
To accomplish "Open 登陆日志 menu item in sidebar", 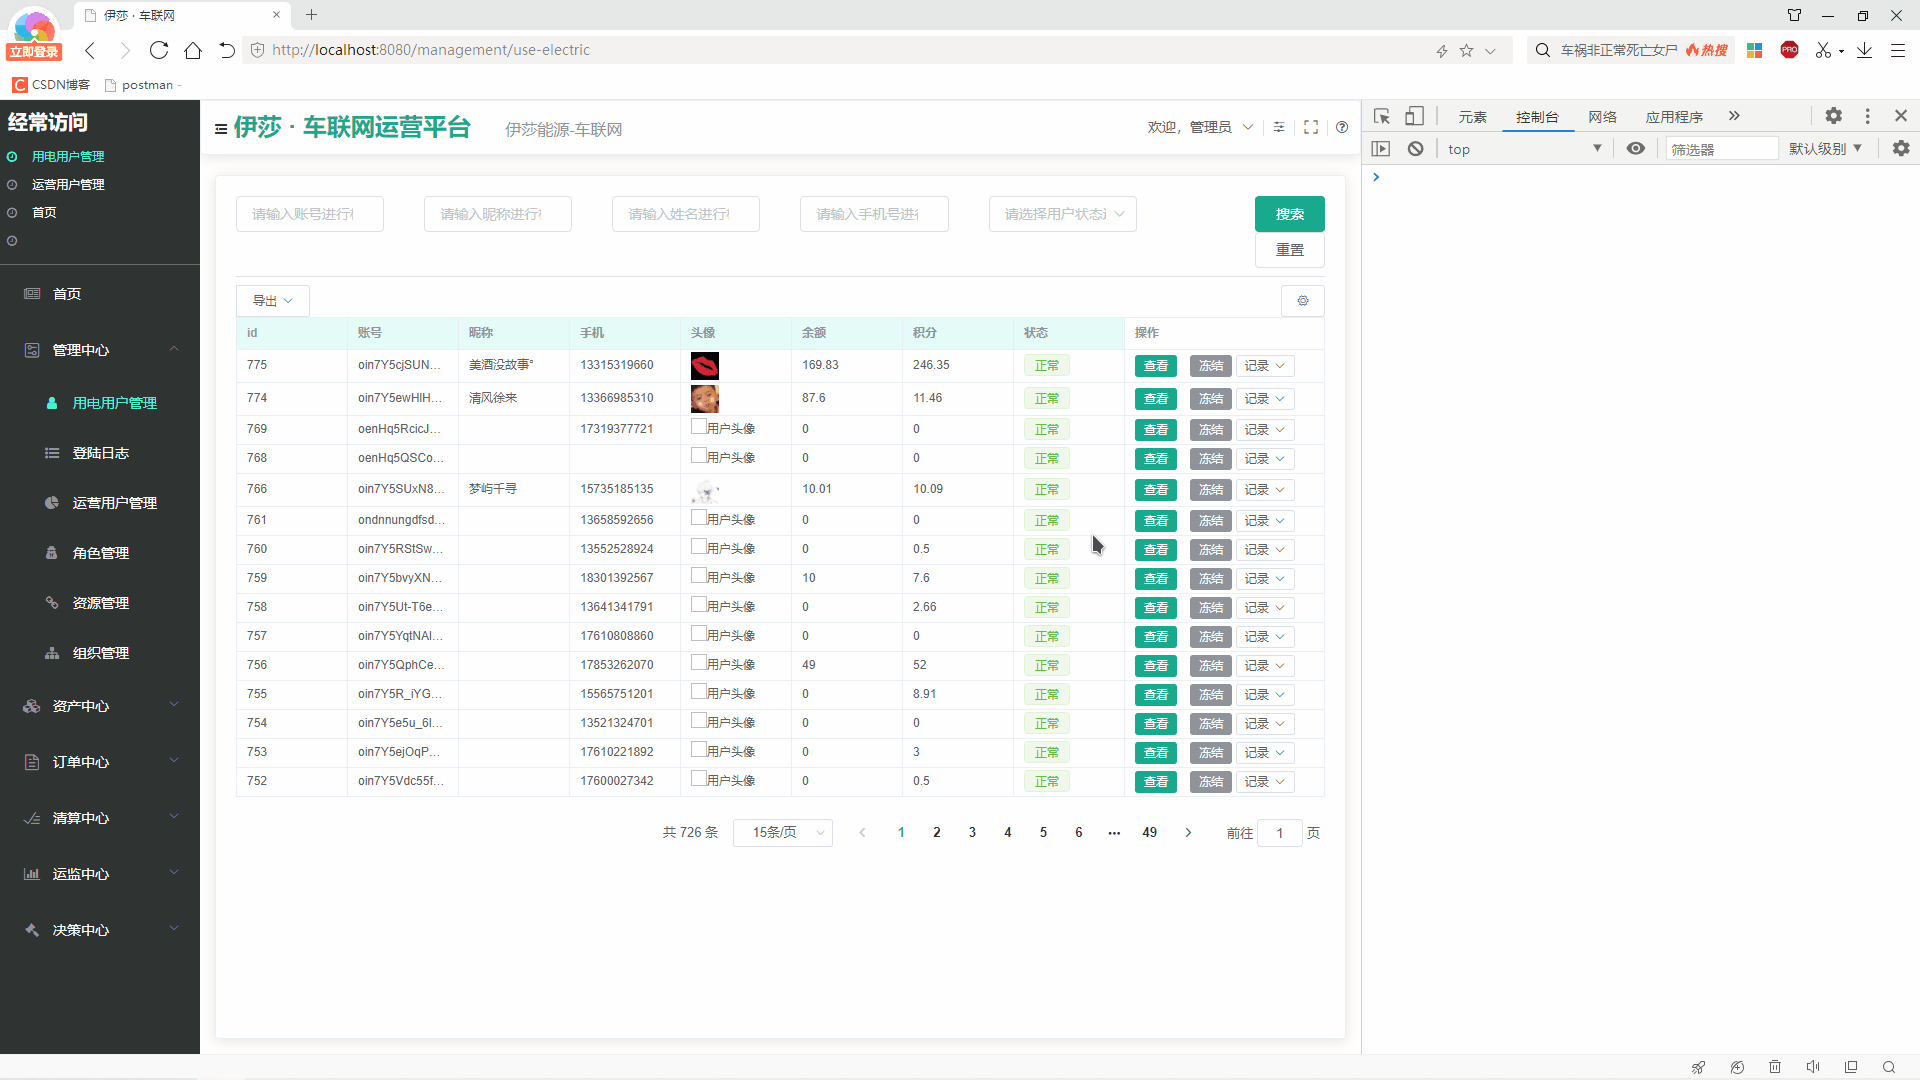I will tap(100, 453).
